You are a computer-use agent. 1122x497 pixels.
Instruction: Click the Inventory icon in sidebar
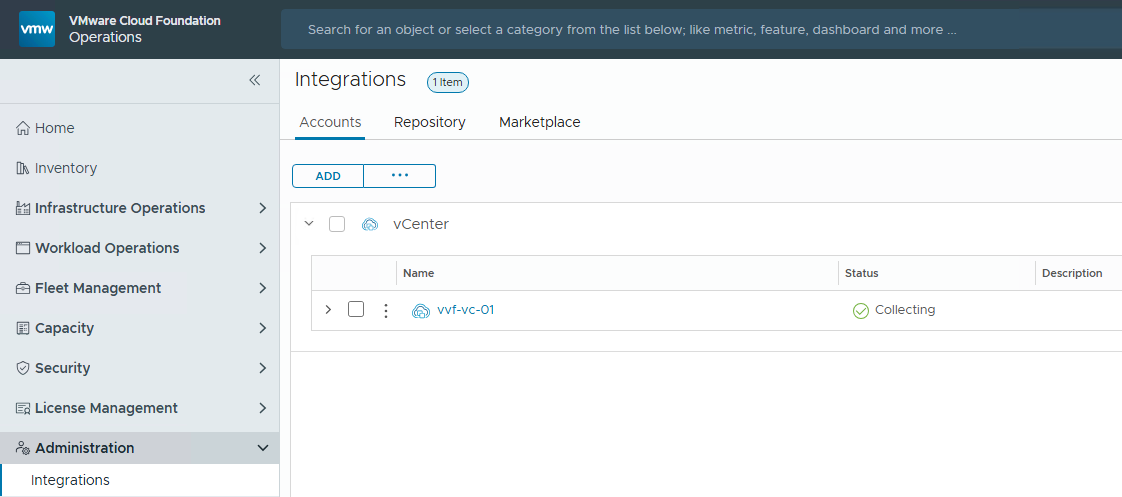pos(23,168)
